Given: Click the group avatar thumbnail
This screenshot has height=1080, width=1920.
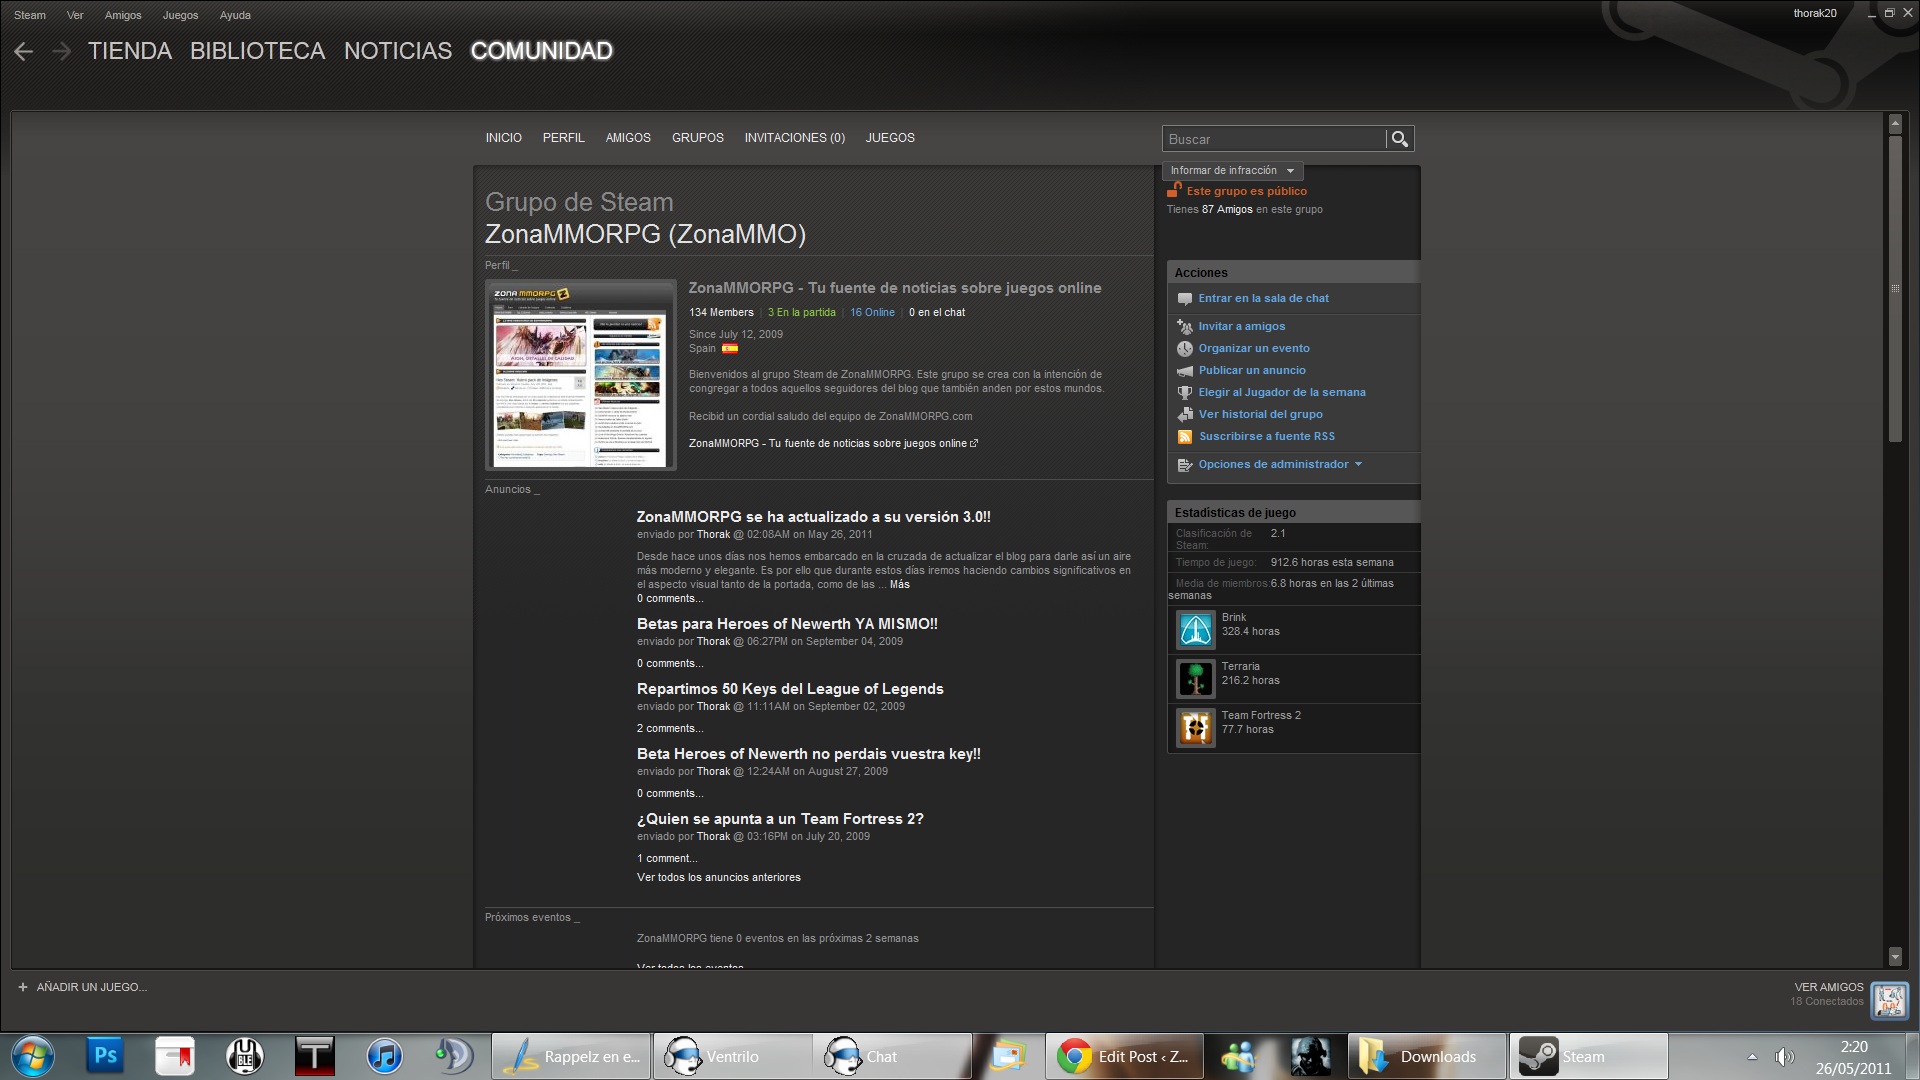Looking at the screenshot, I should (580, 375).
